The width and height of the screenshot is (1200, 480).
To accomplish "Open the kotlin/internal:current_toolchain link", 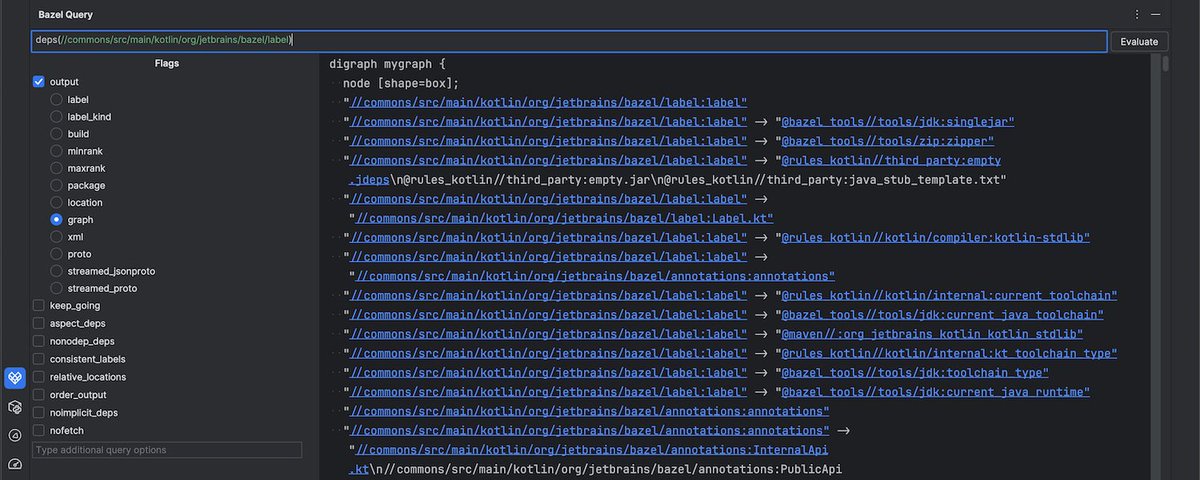I will pos(949,296).
